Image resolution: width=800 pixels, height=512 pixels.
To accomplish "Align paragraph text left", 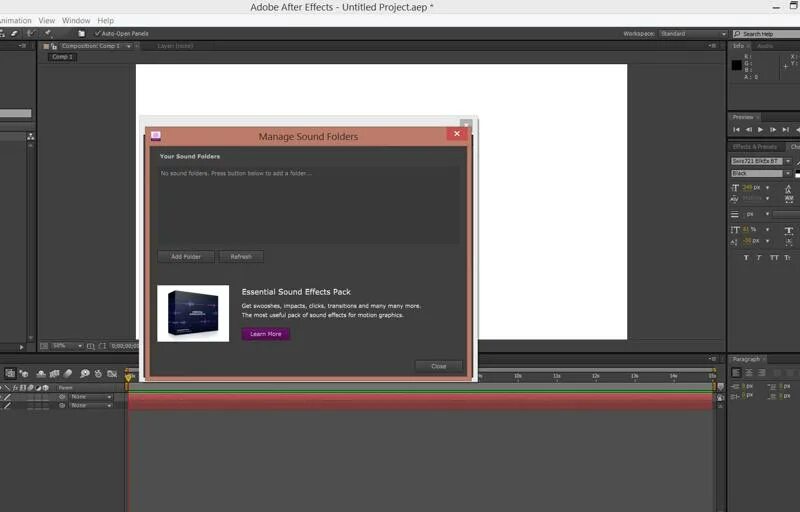I will 736,373.
